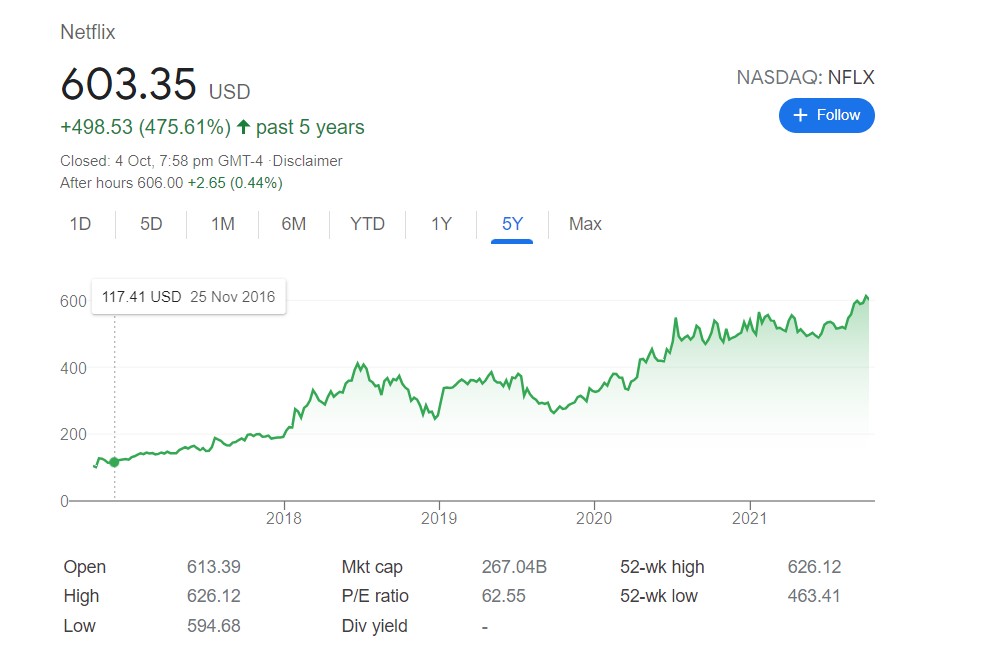Click the Follow button
This screenshot has width=983, height=665.
(x=826, y=115)
